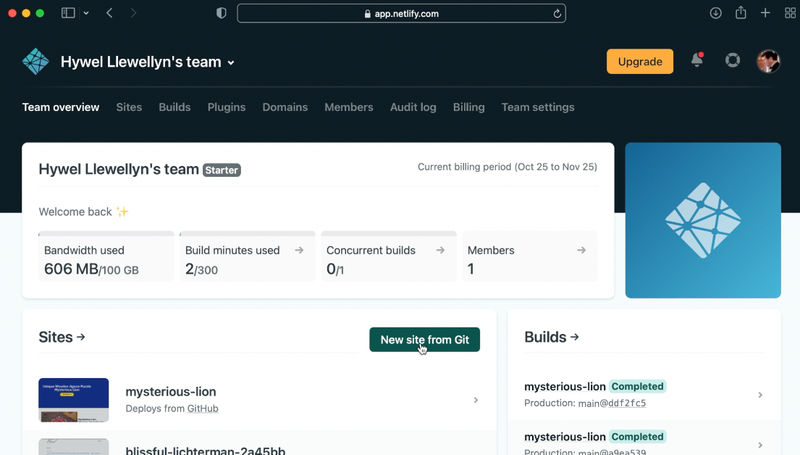This screenshot has height=455, width=800.
Task: Open the Members tab
Action: tap(349, 107)
